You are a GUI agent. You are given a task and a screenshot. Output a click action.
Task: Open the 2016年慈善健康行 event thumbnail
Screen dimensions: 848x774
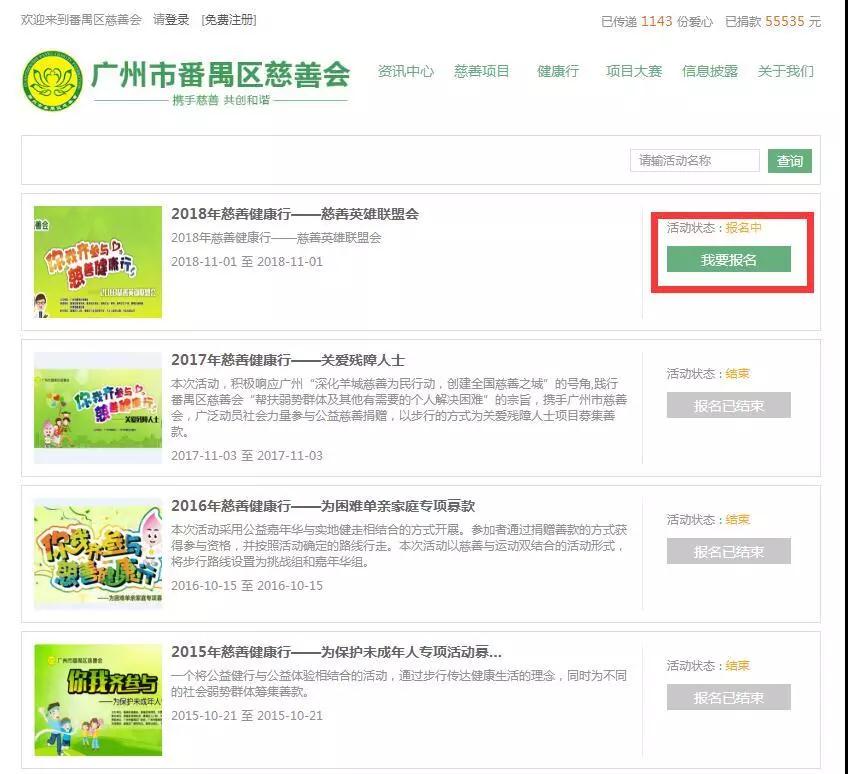point(98,554)
